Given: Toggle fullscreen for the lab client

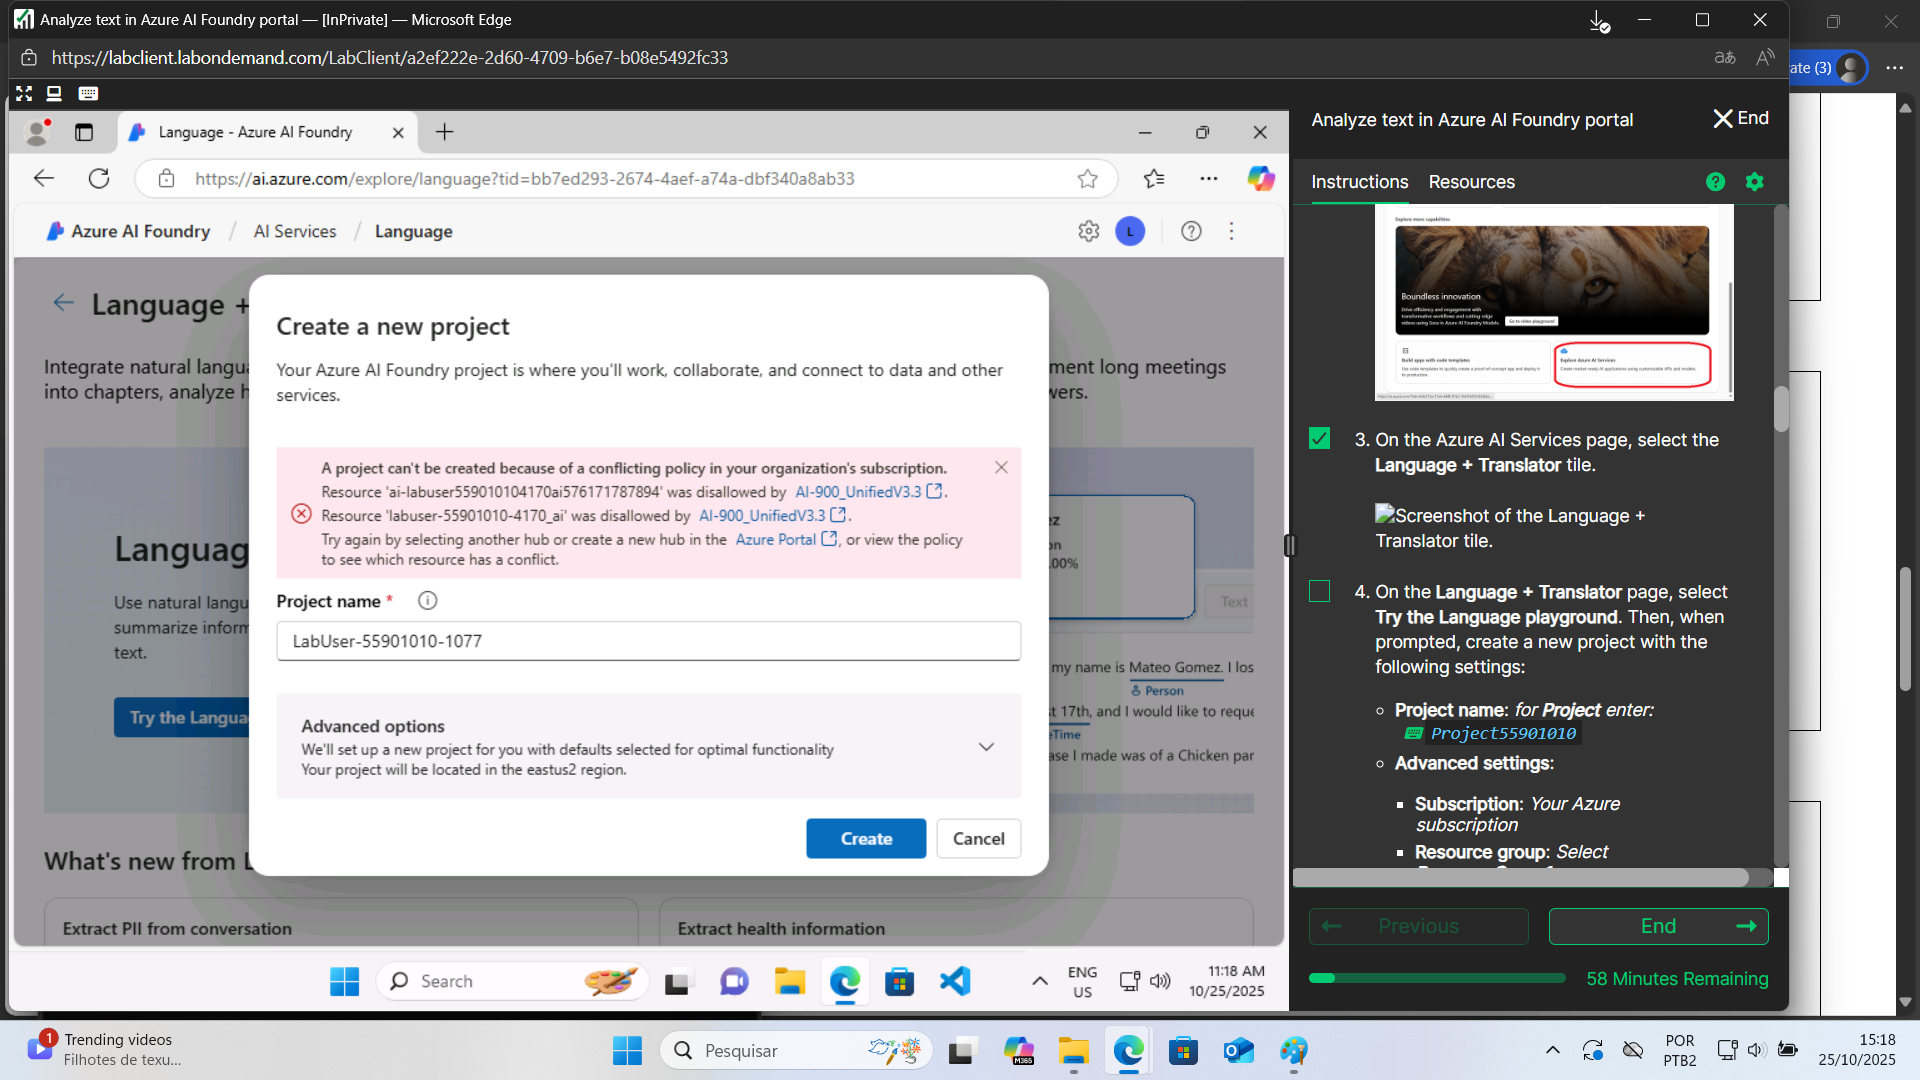Looking at the screenshot, I should 24,94.
